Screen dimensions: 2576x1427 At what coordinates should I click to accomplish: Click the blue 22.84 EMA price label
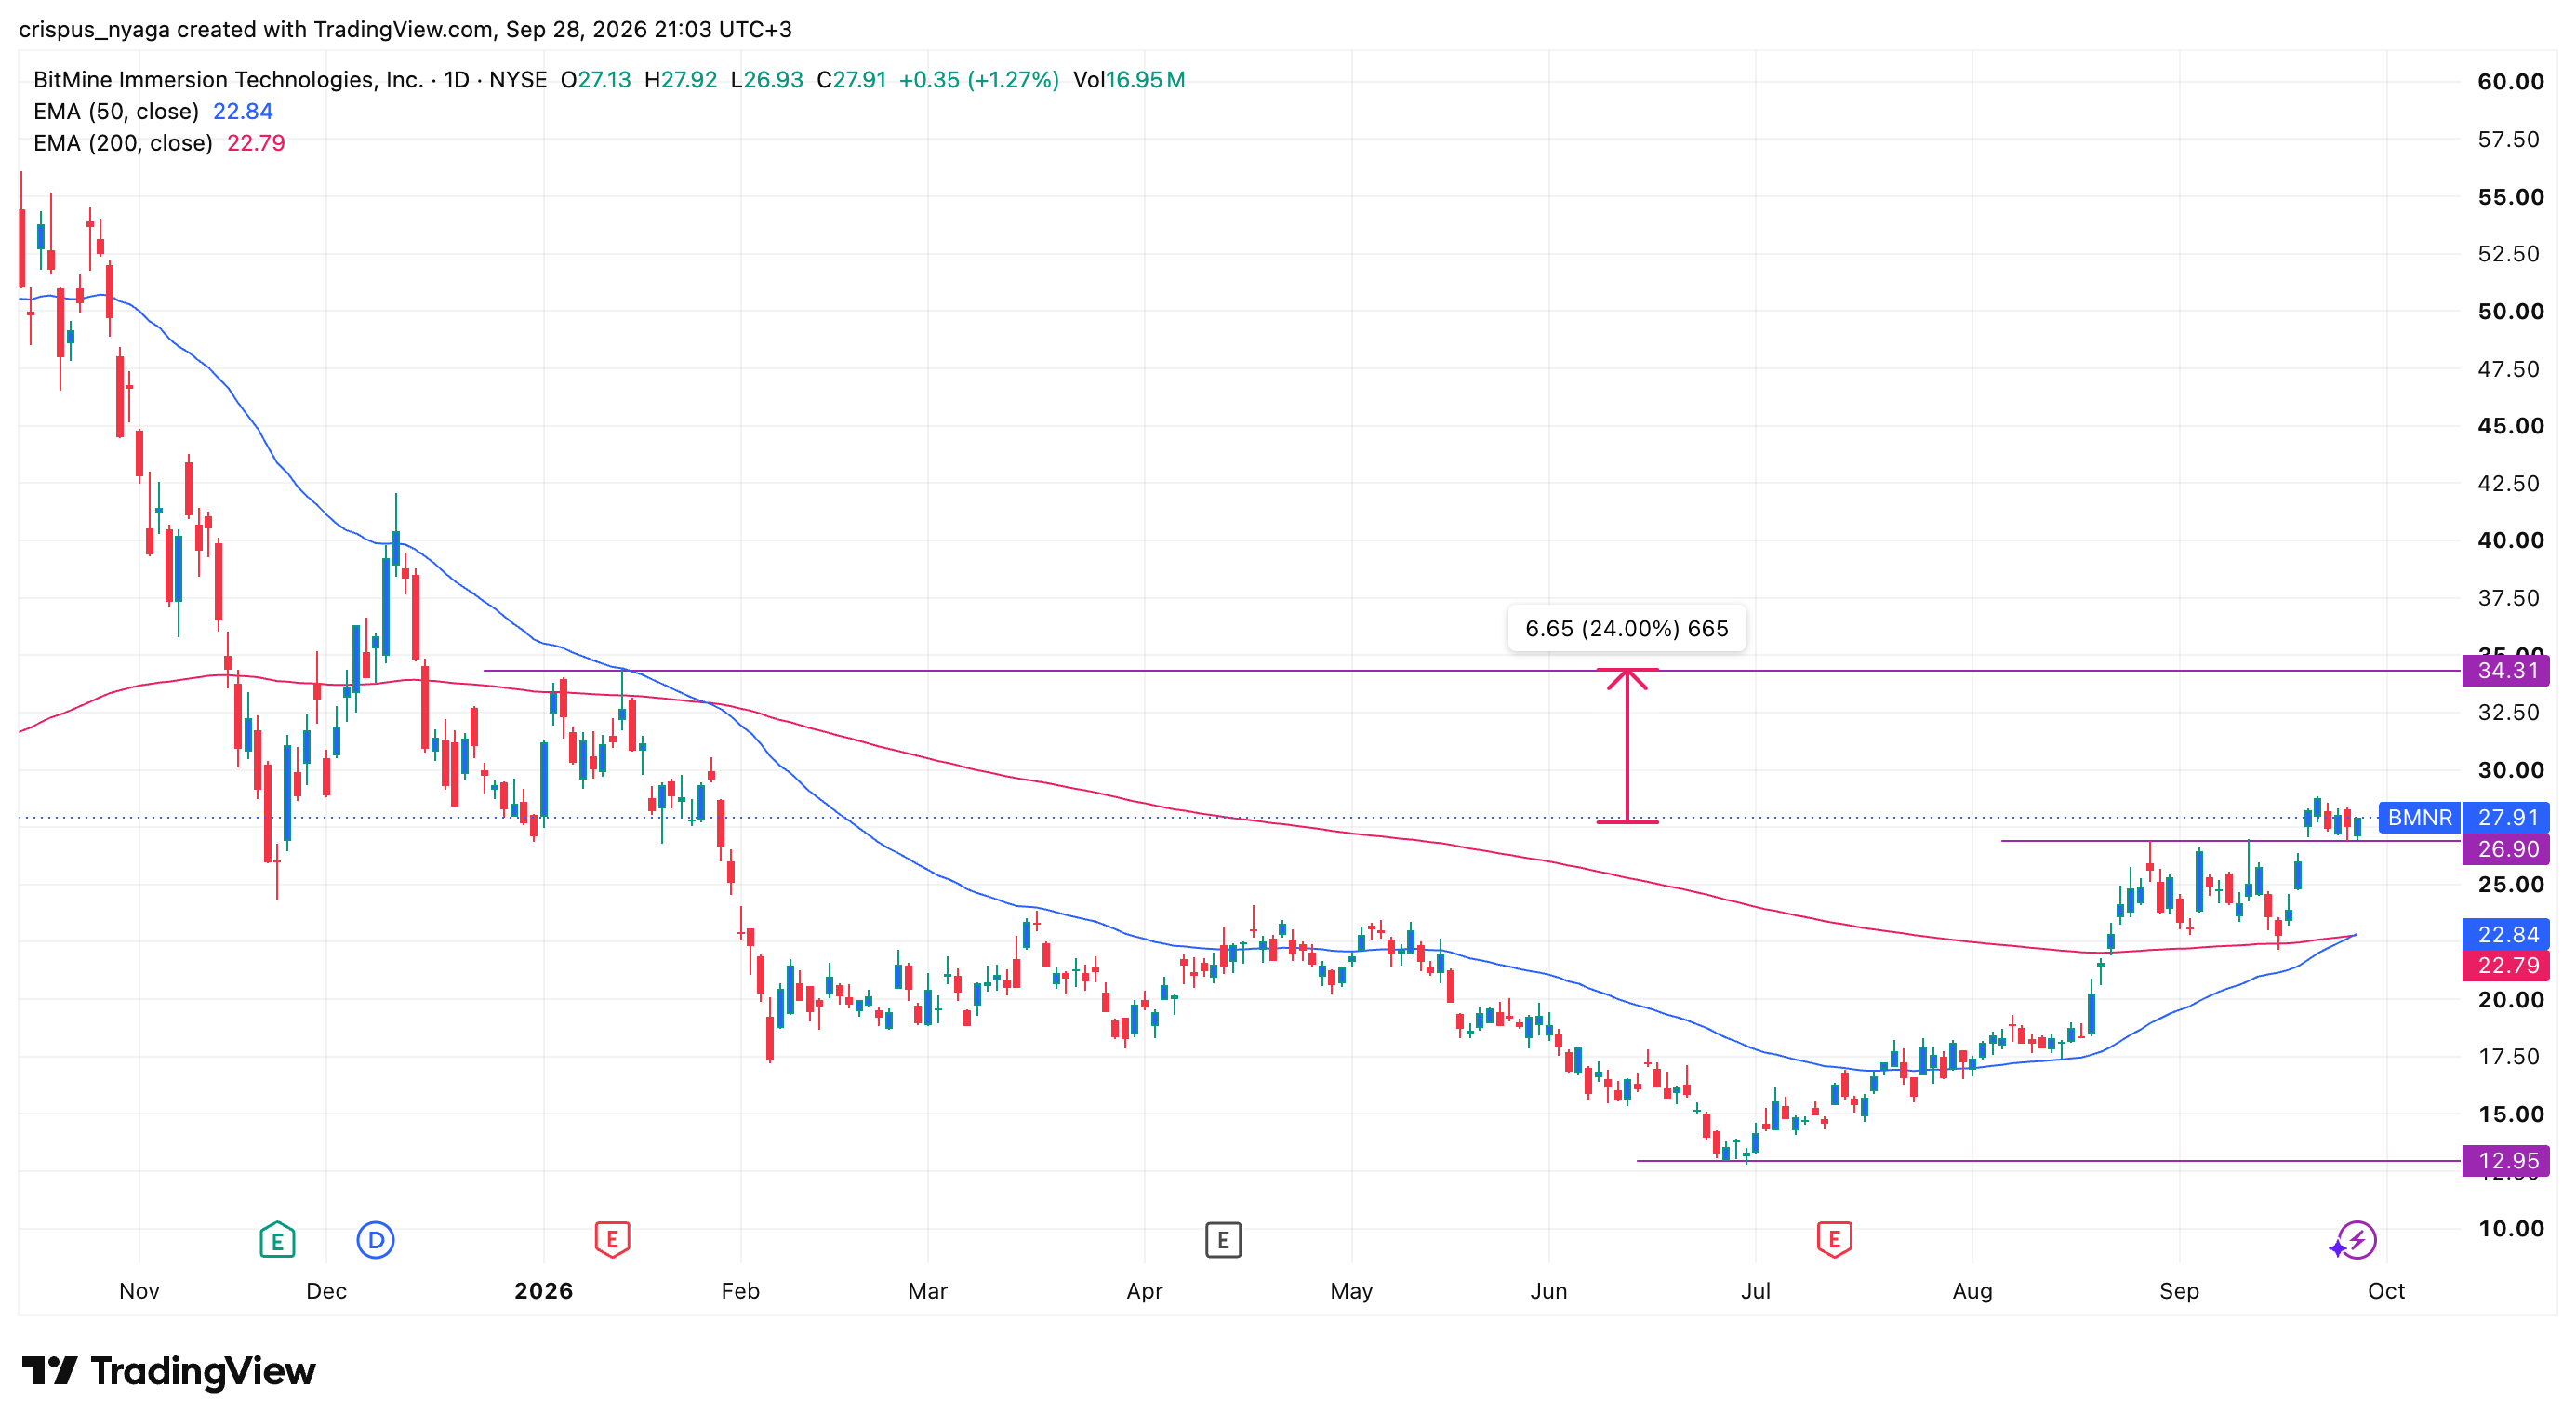tap(2506, 934)
